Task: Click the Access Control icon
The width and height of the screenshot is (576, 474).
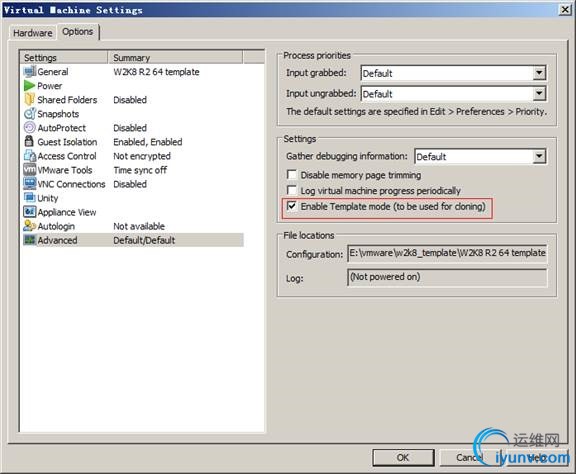Action: pos(30,156)
